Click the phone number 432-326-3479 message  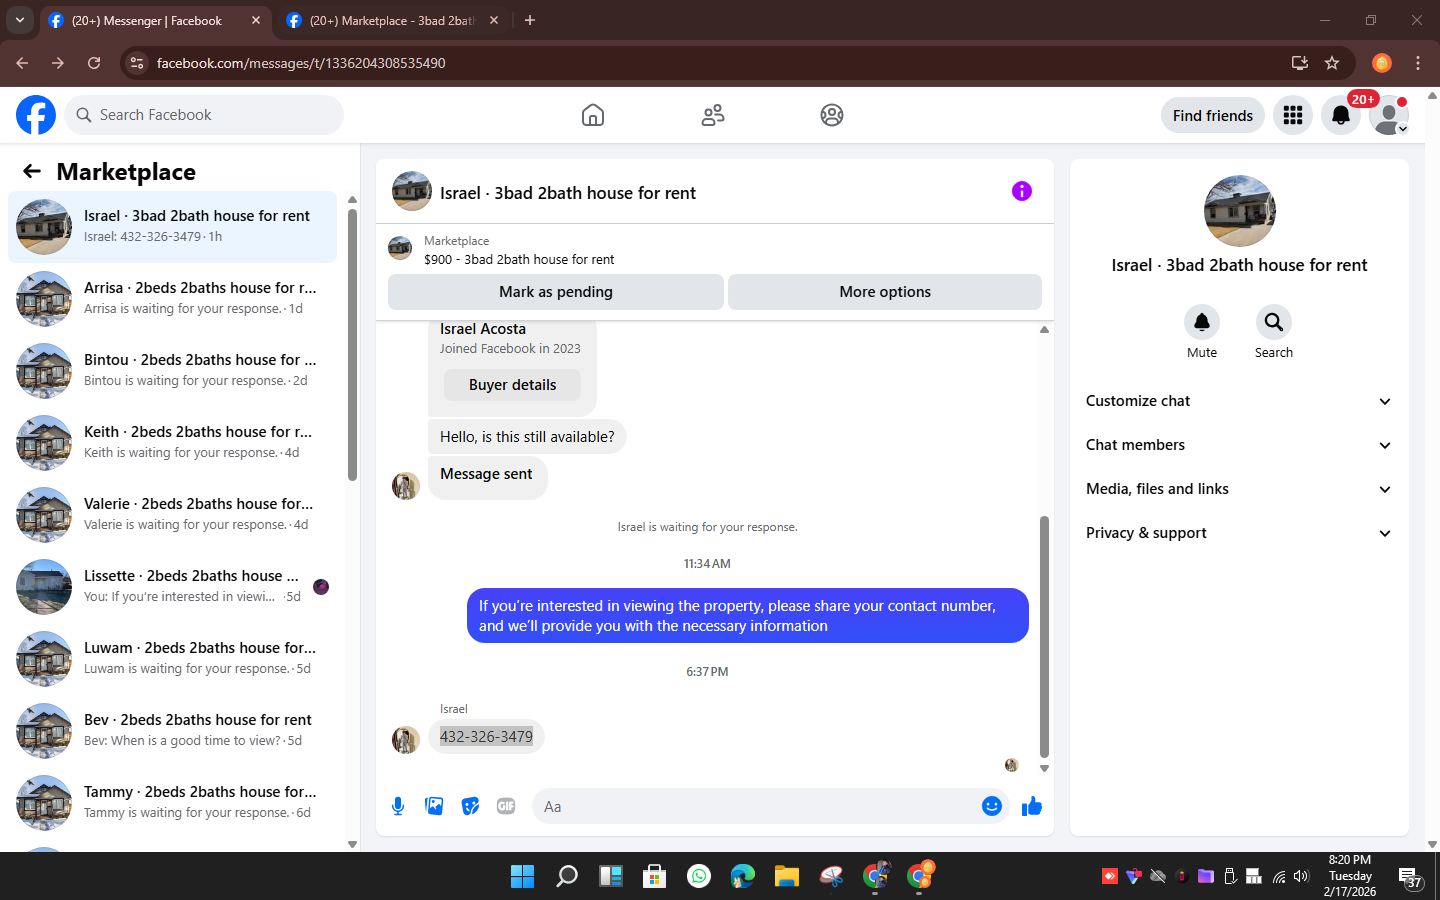coord(486,737)
